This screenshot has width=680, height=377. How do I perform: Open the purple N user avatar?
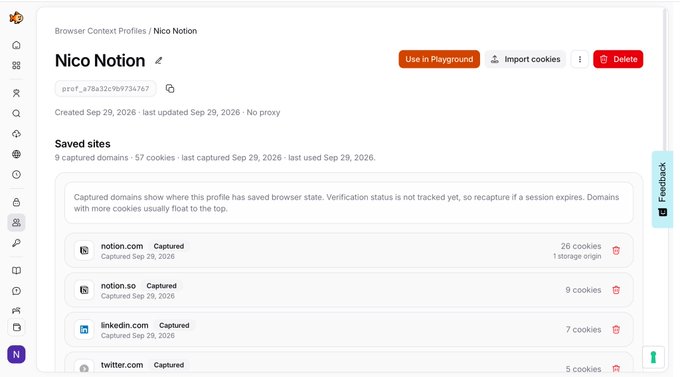click(x=16, y=354)
